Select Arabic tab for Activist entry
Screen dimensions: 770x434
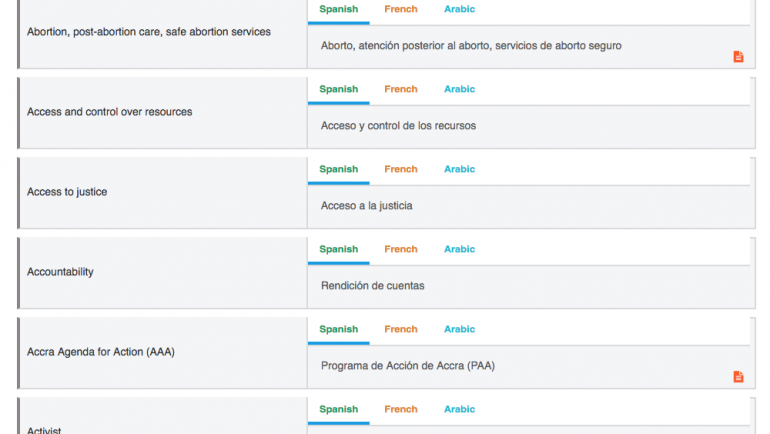coord(460,409)
